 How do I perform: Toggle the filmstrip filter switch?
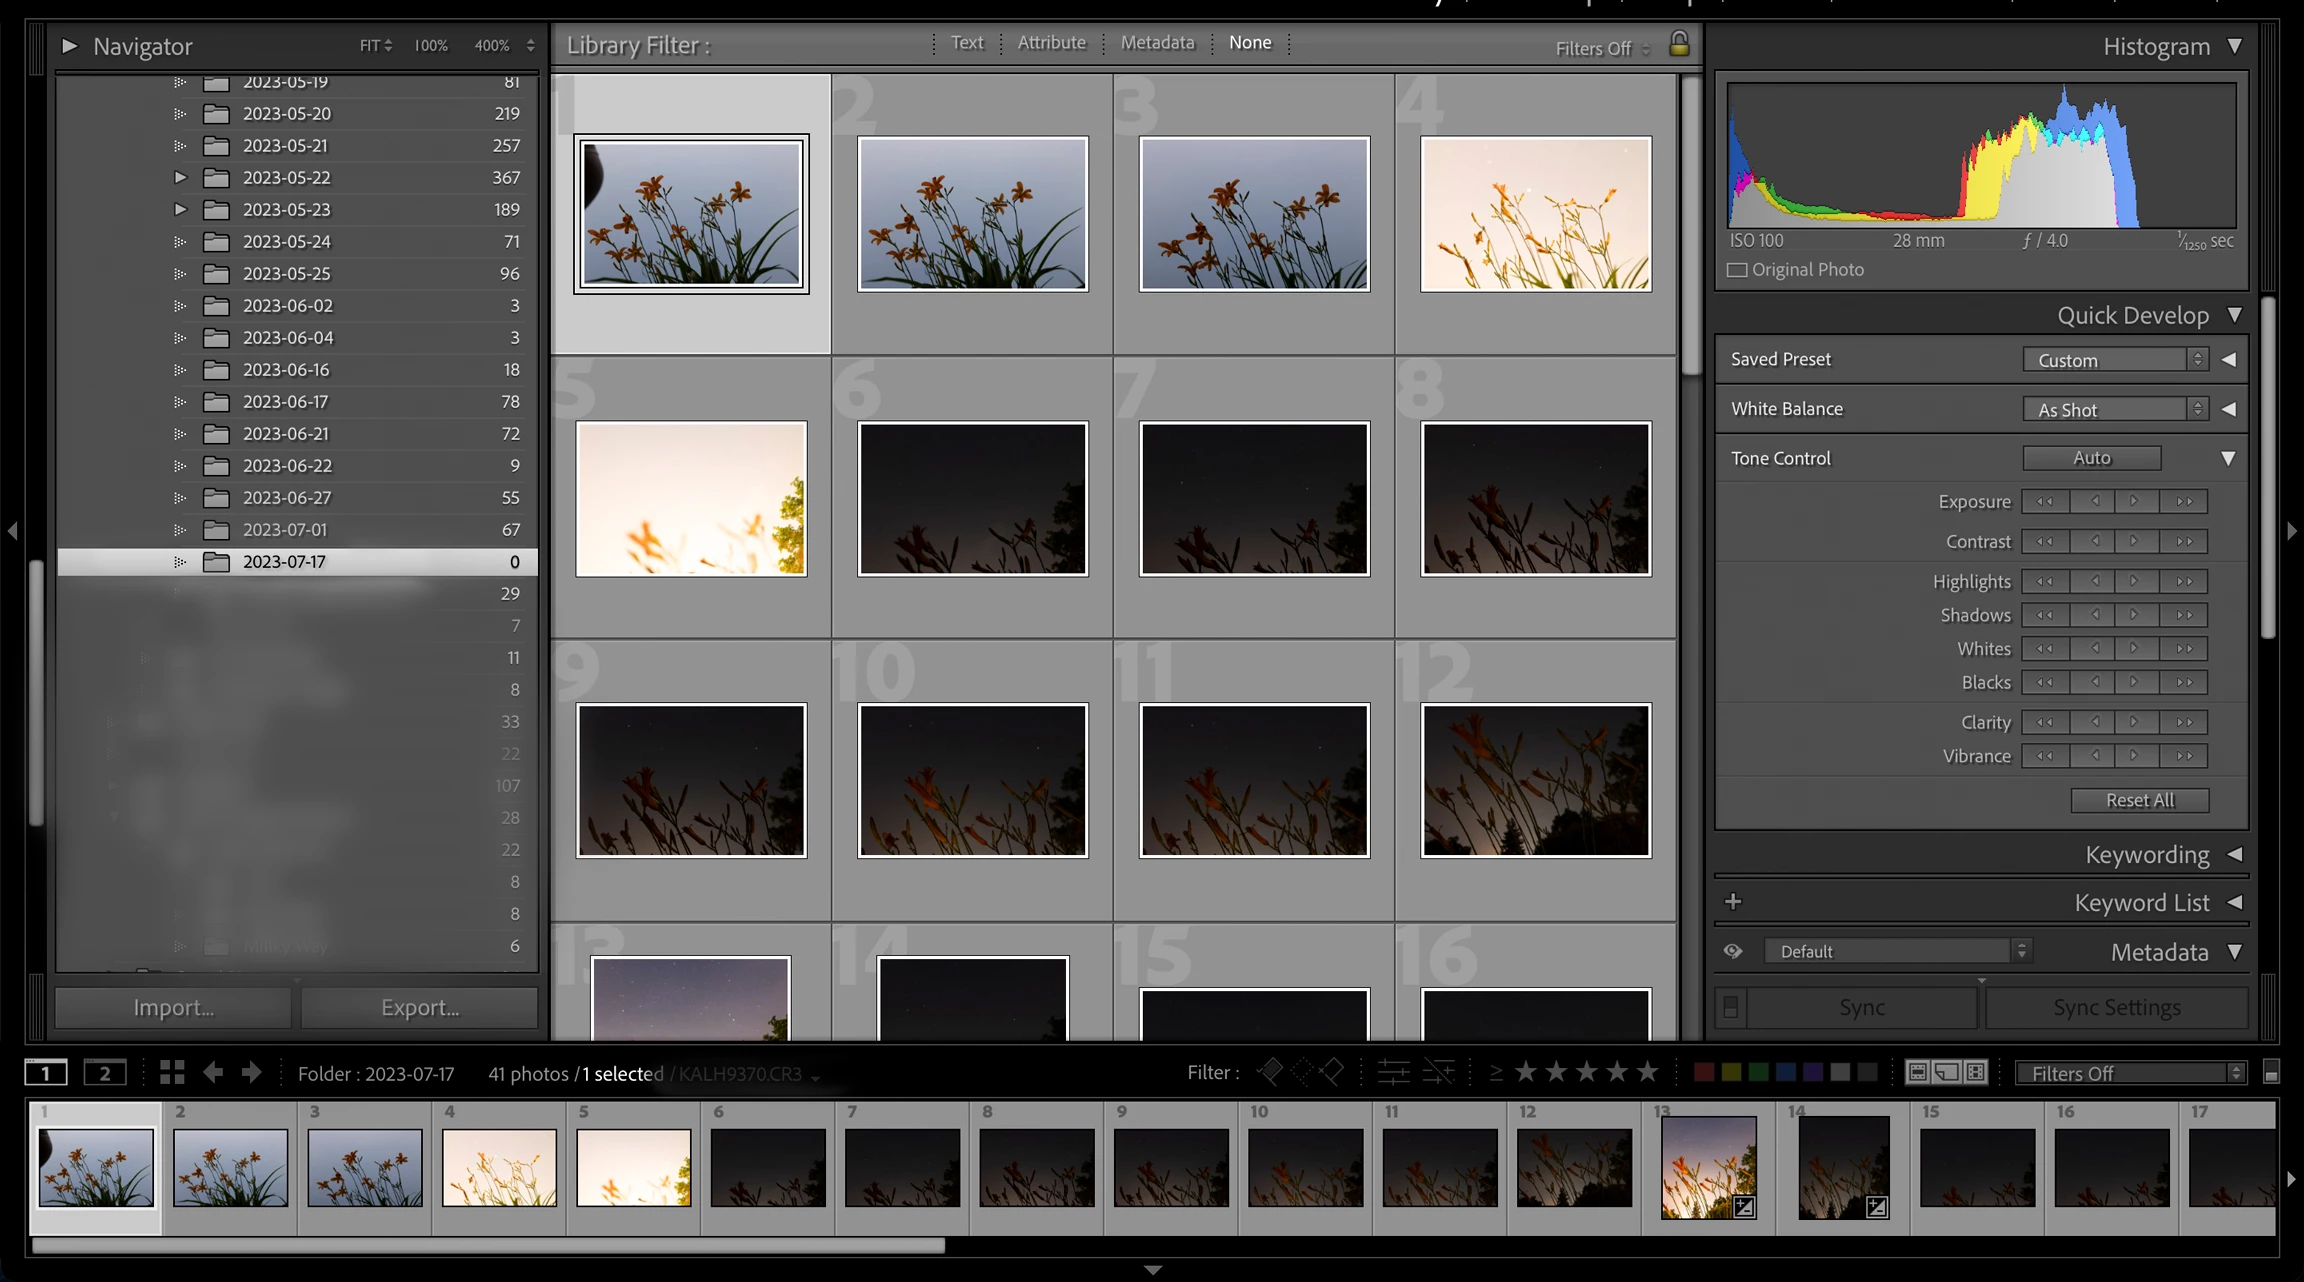click(2271, 1073)
